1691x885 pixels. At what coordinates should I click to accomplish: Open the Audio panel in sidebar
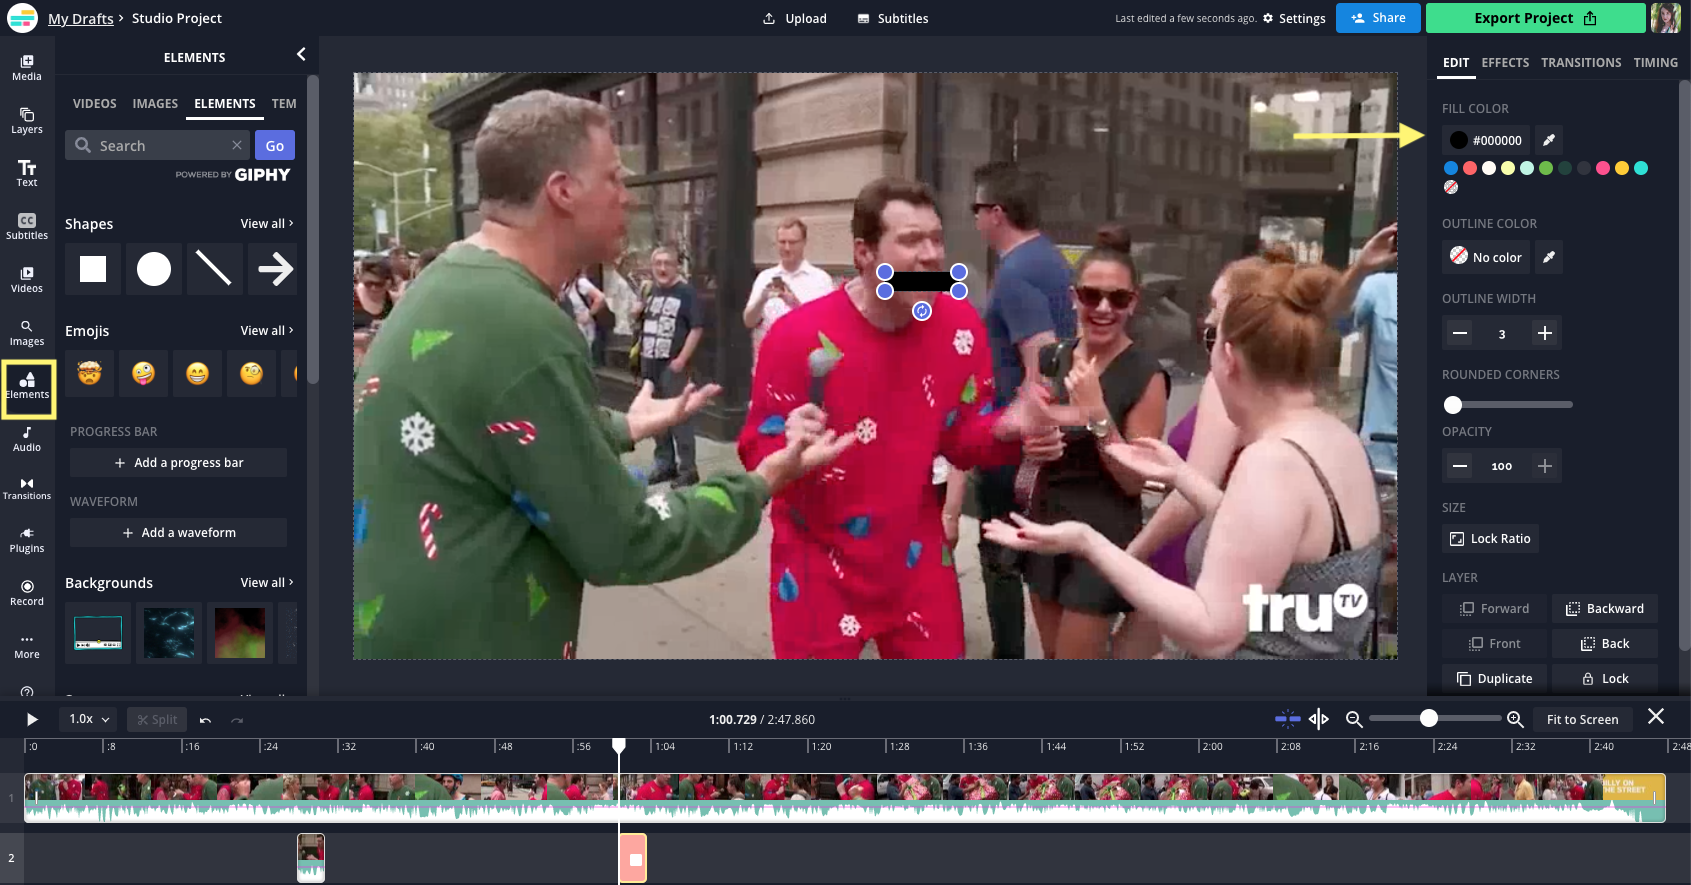[27, 439]
